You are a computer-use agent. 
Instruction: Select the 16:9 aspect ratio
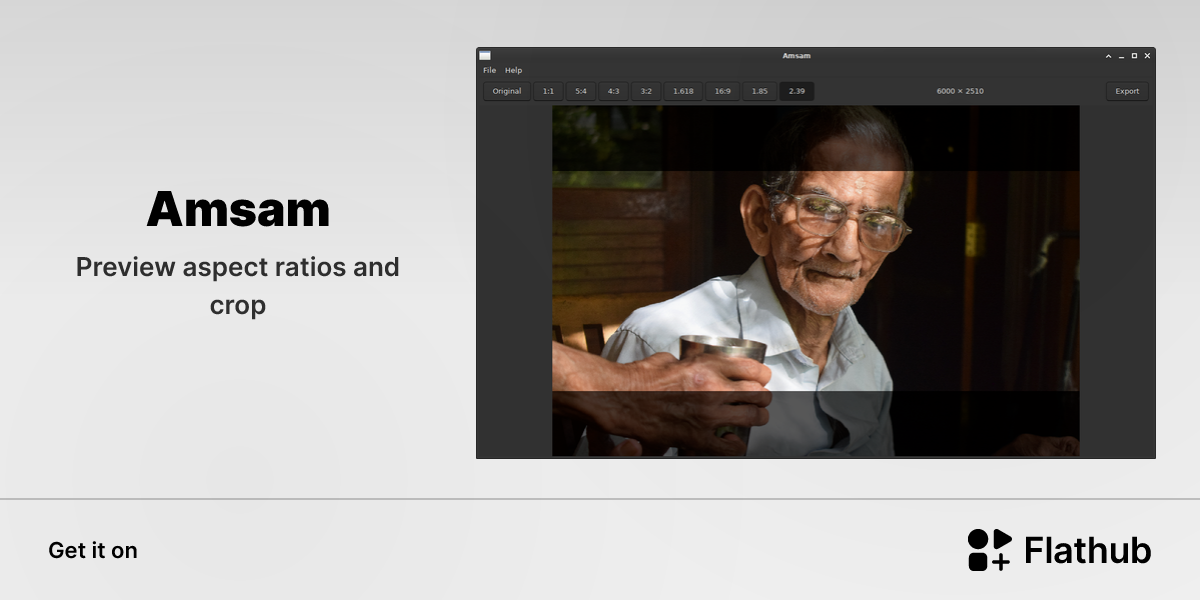coord(722,92)
